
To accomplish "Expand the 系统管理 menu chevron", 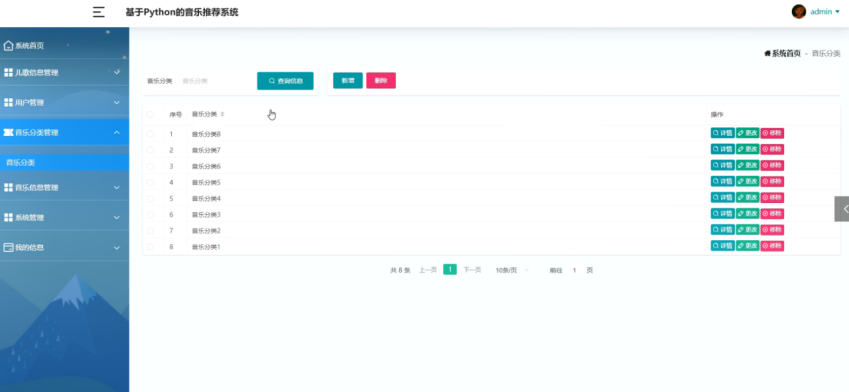I will [116, 217].
